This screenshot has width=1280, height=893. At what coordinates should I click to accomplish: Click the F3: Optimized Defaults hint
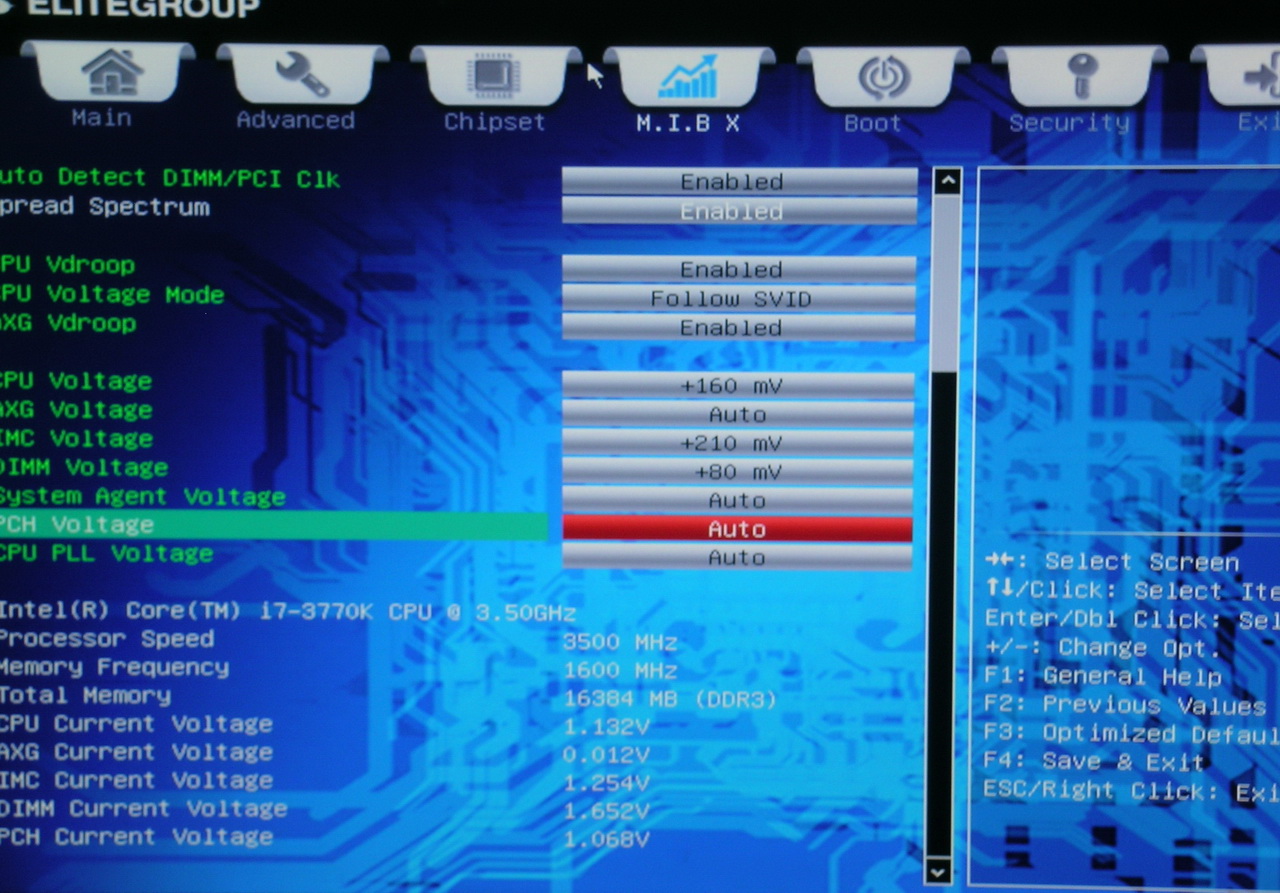click(x=1132, y=733)
